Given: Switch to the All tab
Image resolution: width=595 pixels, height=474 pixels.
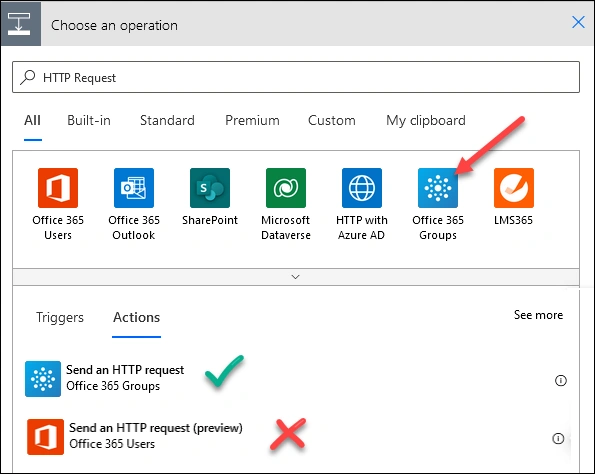Looking at the screenshot, I should pos(32,121).
